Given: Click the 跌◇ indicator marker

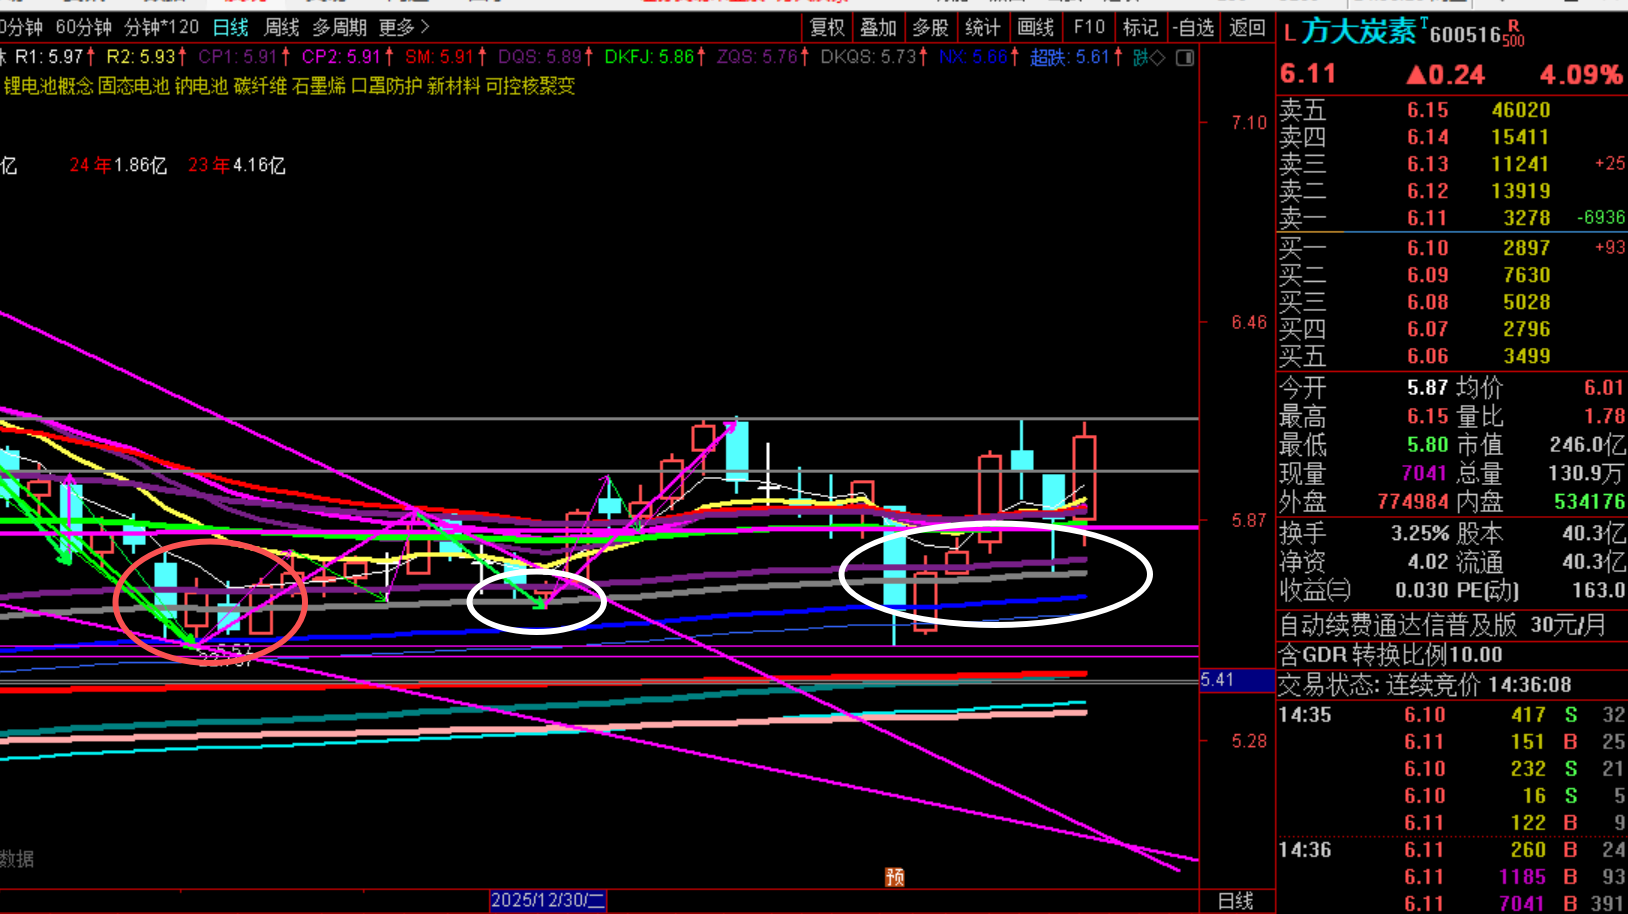Looking at the screenshot, I should [x=1148, y=58].
